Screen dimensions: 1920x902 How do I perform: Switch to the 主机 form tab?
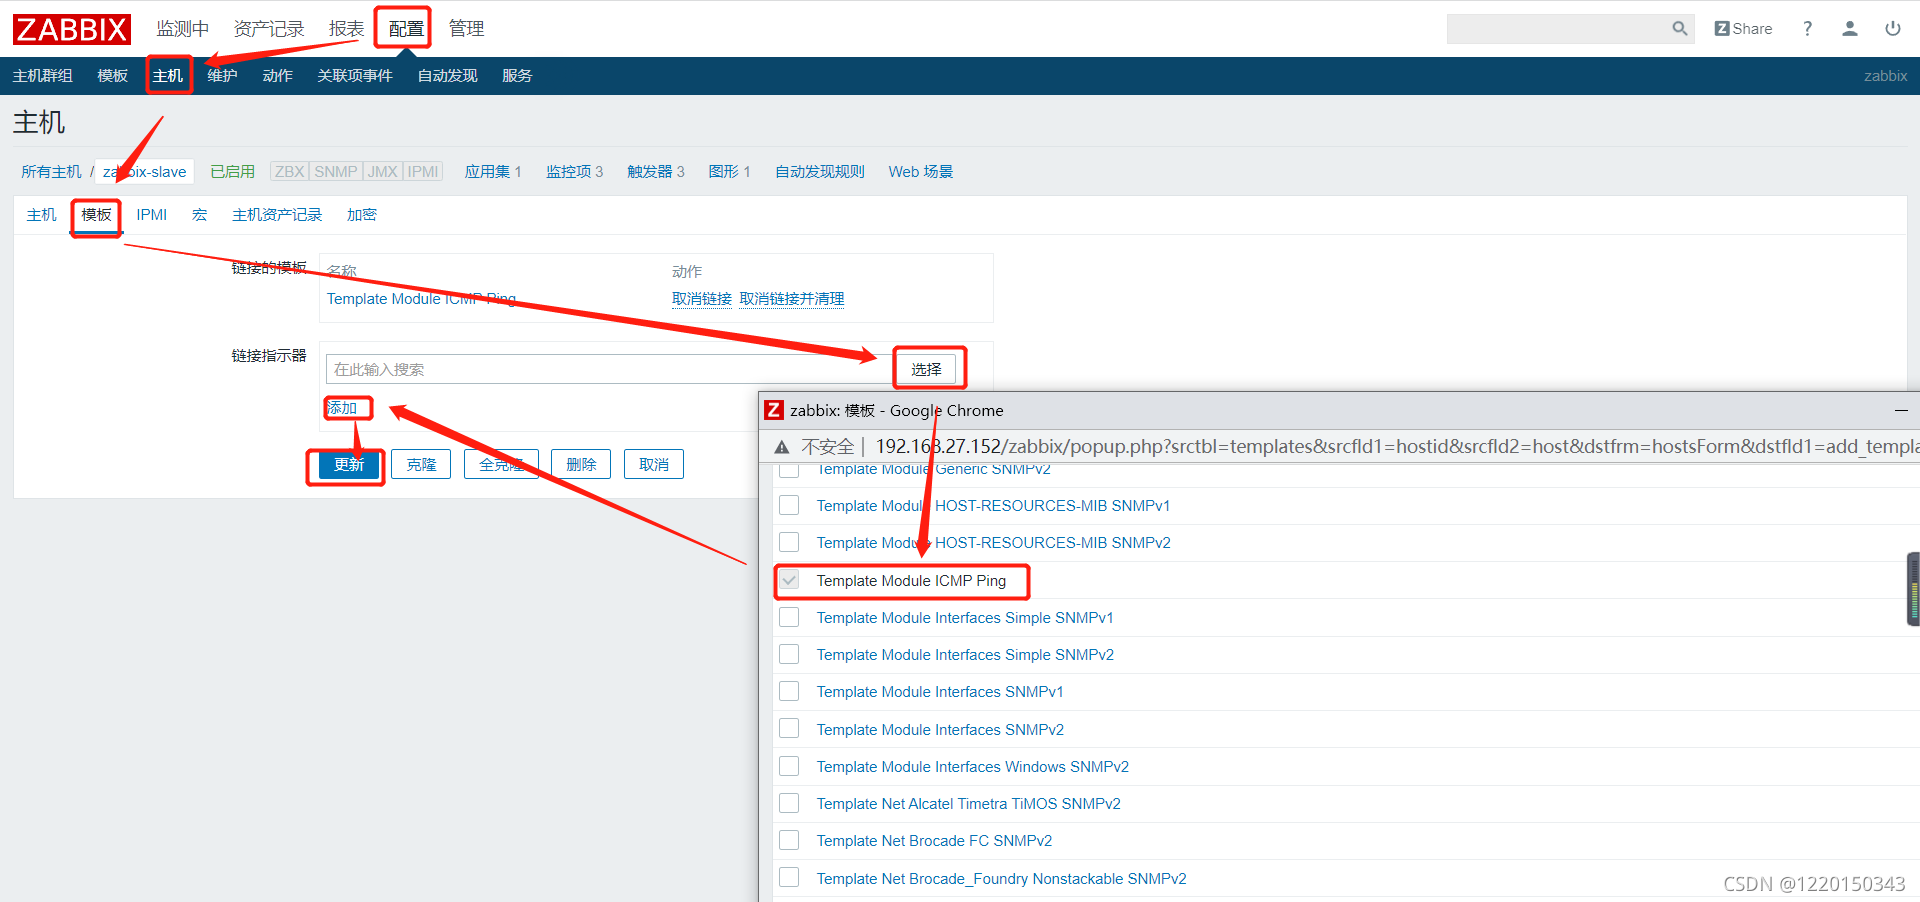42,215
